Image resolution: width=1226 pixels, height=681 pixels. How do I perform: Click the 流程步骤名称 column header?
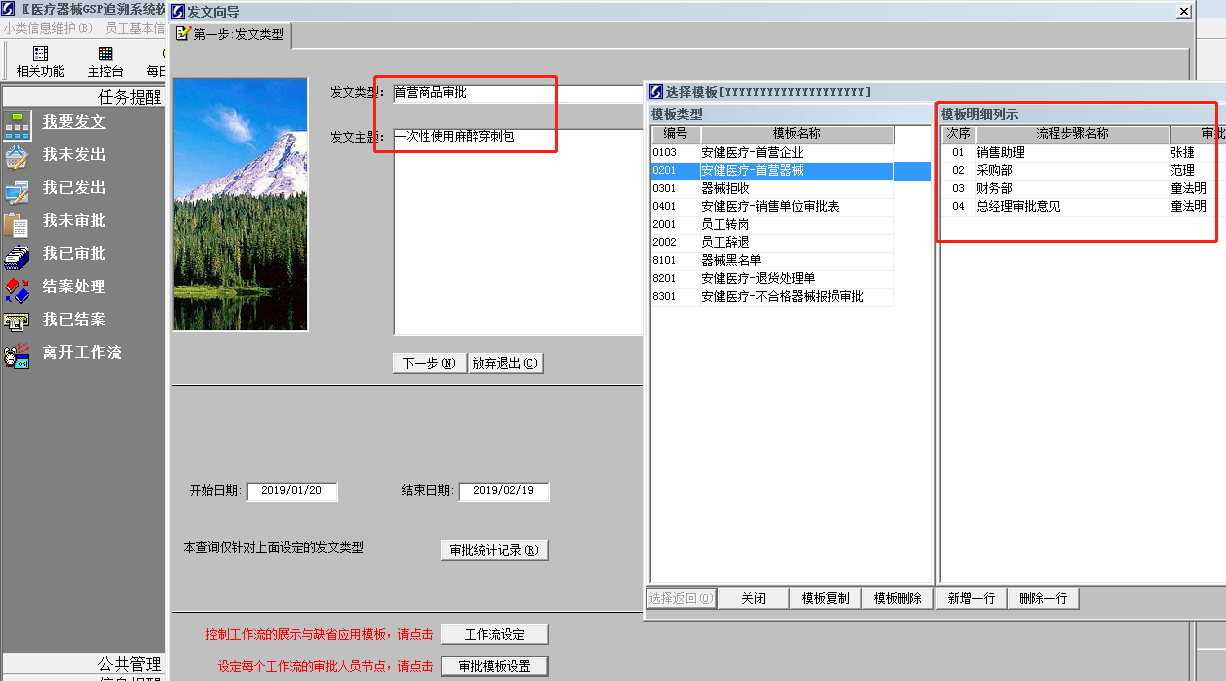click(x=1072, y=134)
